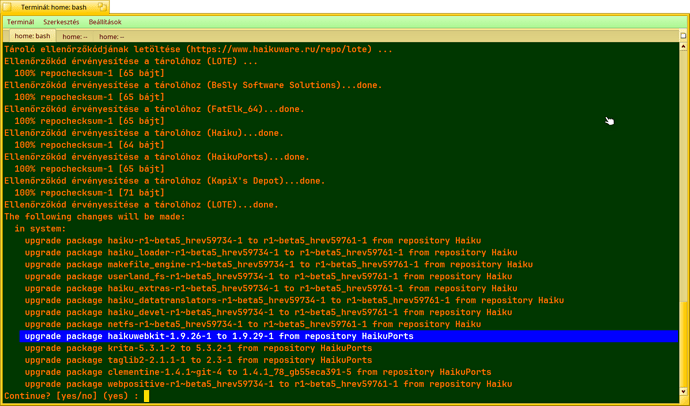Image resolution: width=690 pixels, height=406 pixels.
Task: Click the yellow terminal cursor block
Action: click(x=147, y=396)
